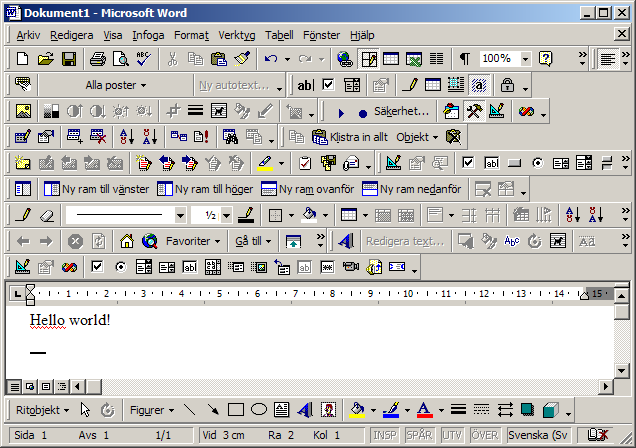The width and height of the screenshot is (636, 448).
Task: Show paragraph marks pilcrow icon
Action: pos(465,59)
